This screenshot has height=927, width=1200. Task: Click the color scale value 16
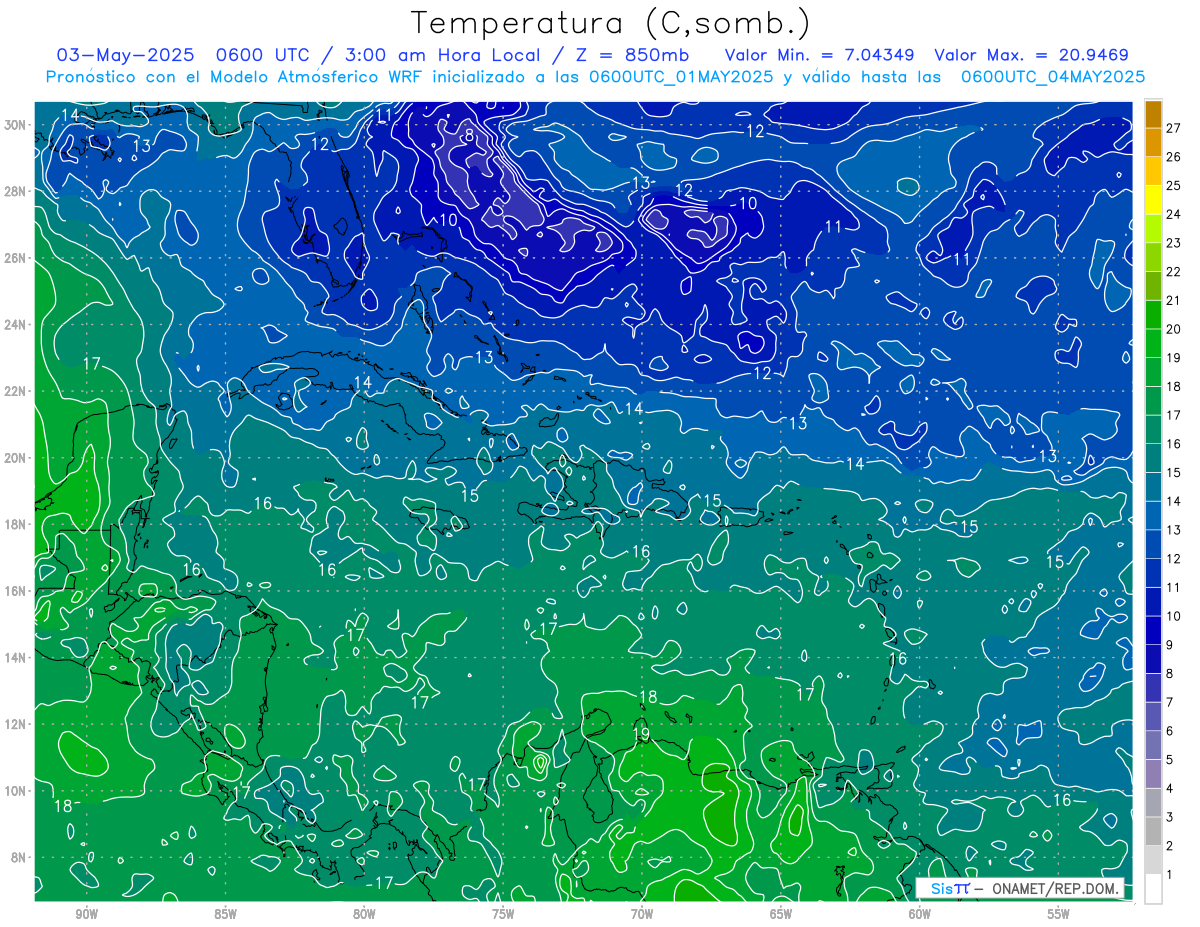(x=1174, y=444)
